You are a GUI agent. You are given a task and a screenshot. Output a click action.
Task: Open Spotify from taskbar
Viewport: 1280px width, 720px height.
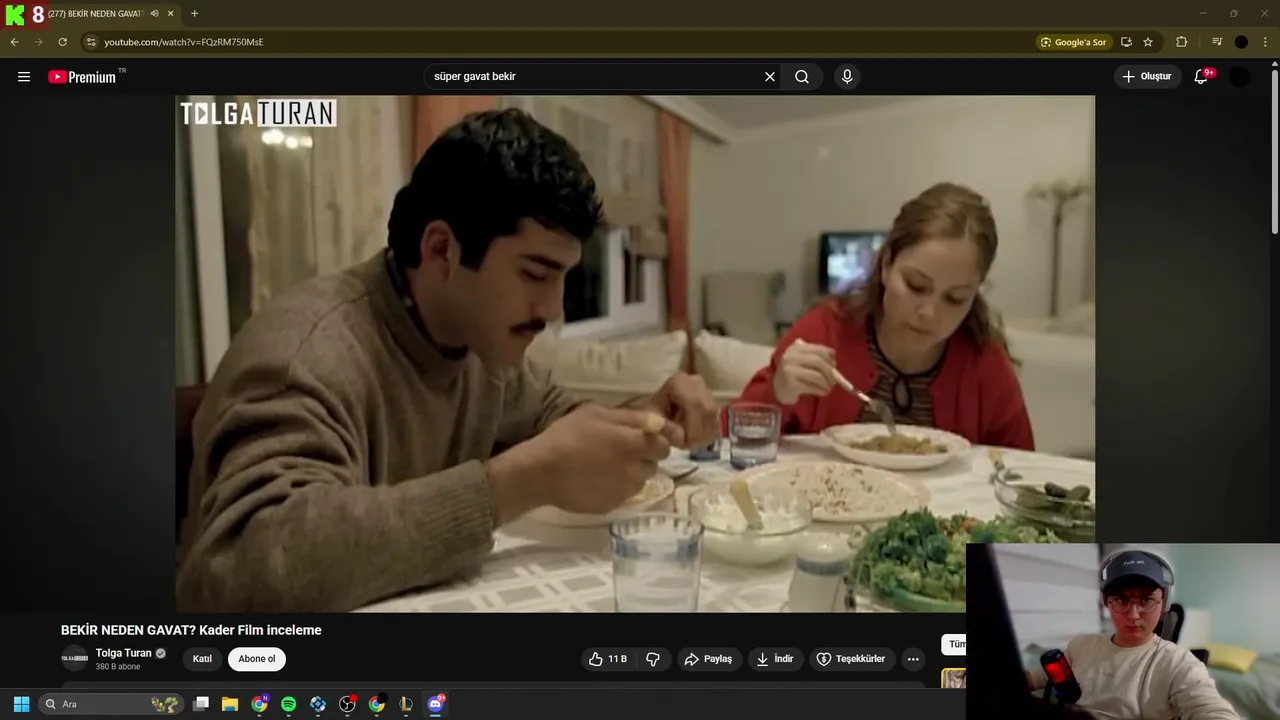(288, 704)
